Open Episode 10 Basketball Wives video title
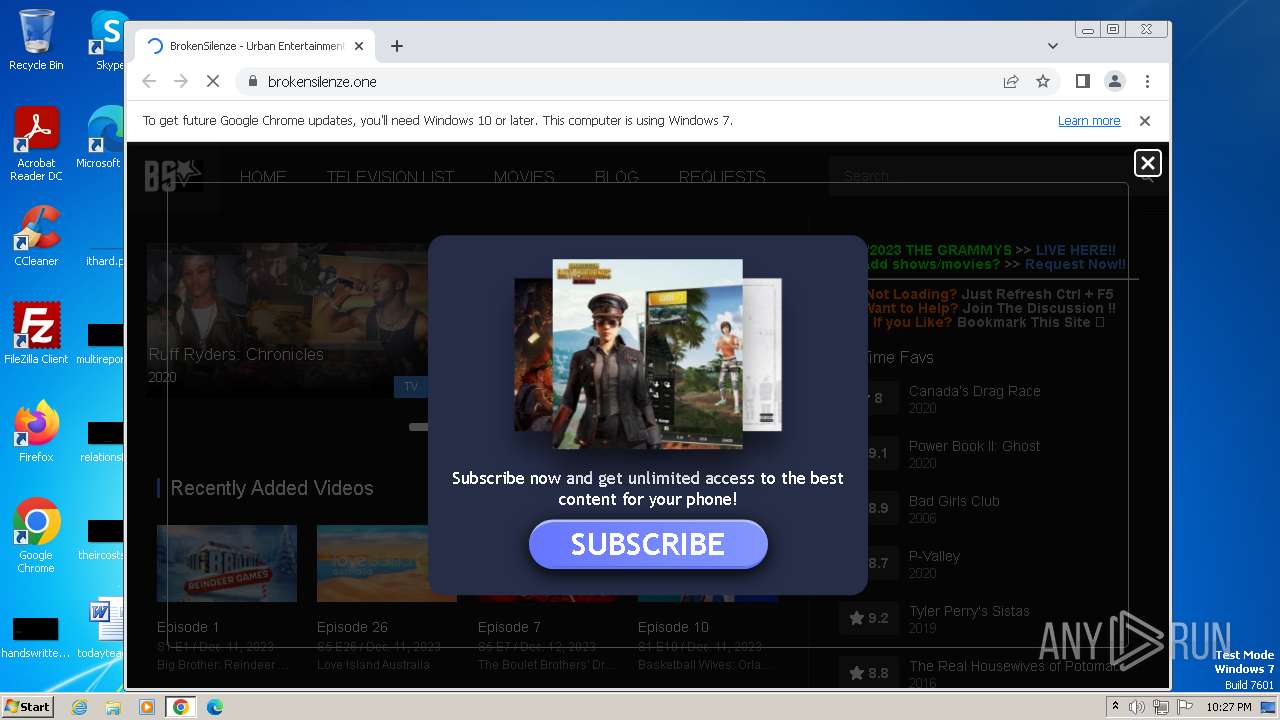This screenshot has height=720, width=1280. [x=673, y=627]
